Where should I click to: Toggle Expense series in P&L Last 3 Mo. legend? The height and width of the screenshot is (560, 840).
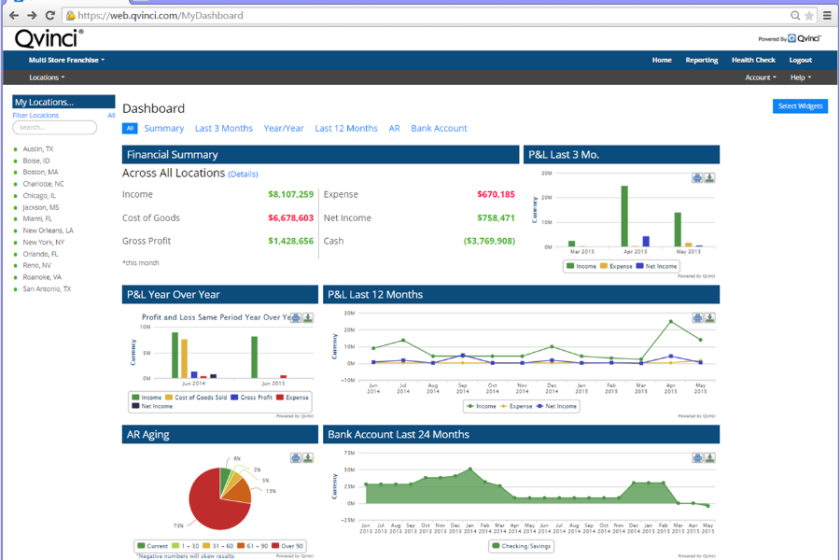pos(616,266)
